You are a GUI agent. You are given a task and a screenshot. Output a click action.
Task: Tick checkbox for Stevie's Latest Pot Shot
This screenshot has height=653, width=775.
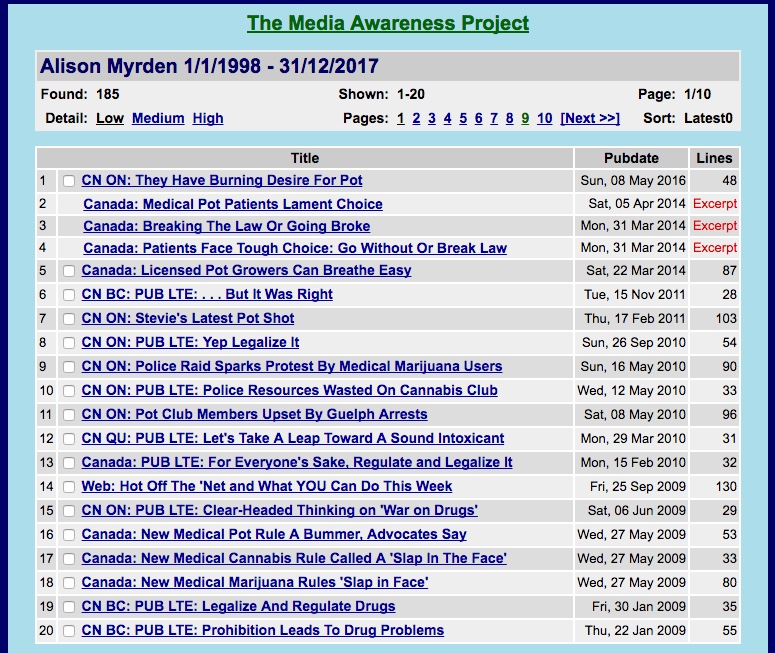pos(69,319)
